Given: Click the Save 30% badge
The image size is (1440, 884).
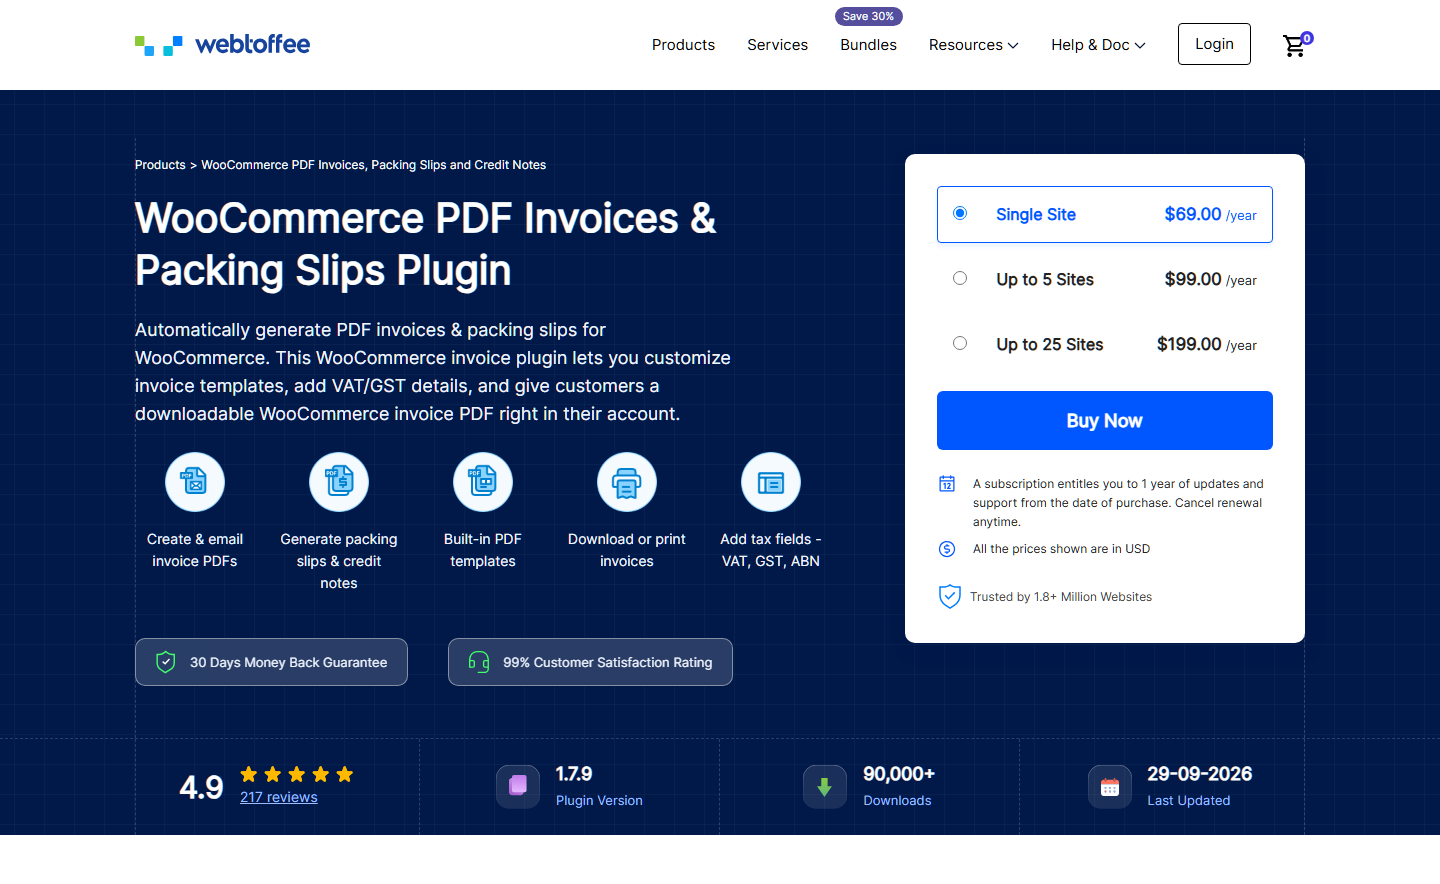Looking at the screenshot, I should point(869,16).
